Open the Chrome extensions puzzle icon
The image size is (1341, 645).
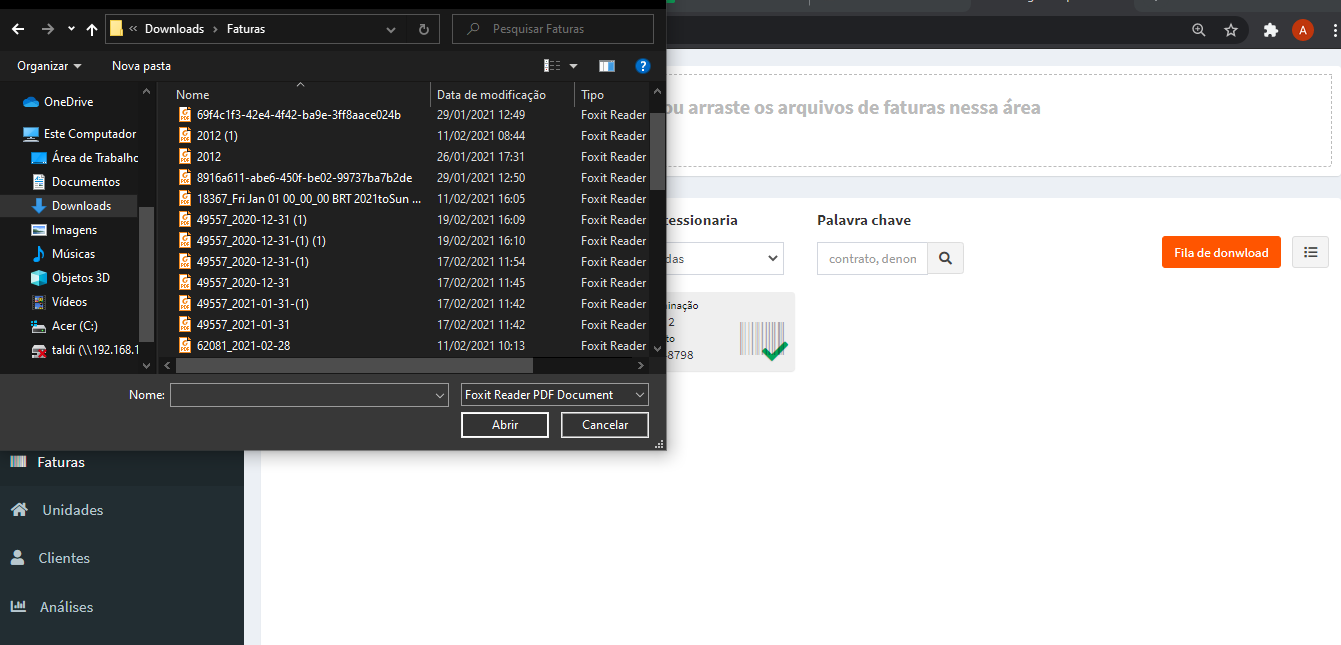coord(1270,30)
